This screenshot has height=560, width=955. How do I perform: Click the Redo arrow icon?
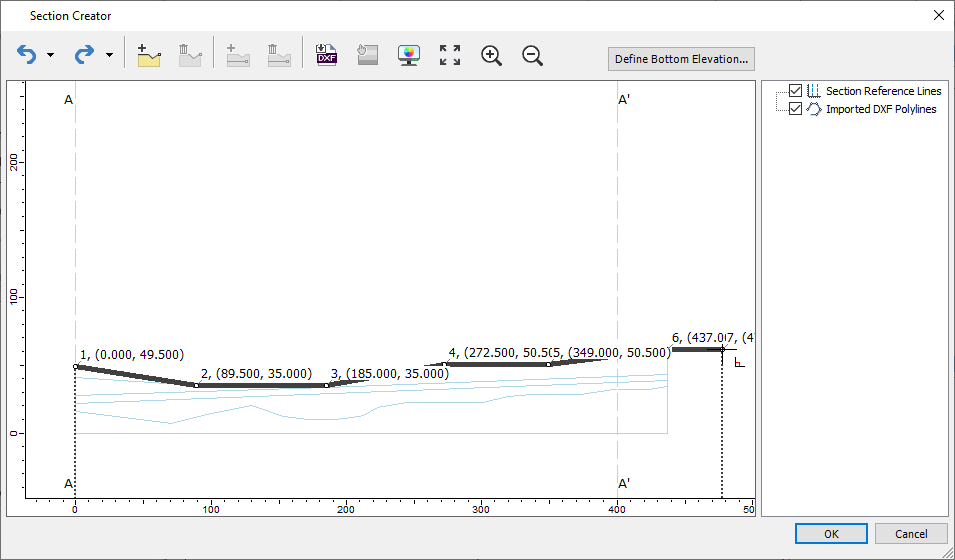[x=85, y=55]
